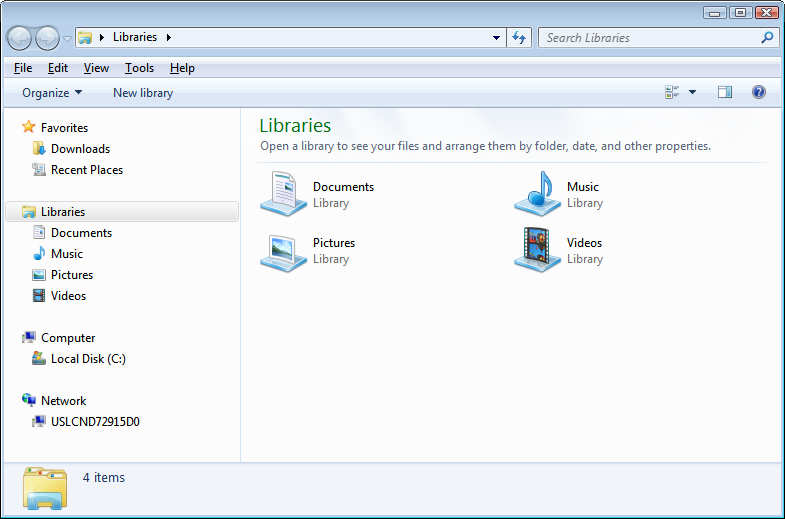Expand the arrow after Libraries in address bar
The height and width of the screenshot is (519, 785).
169,38
